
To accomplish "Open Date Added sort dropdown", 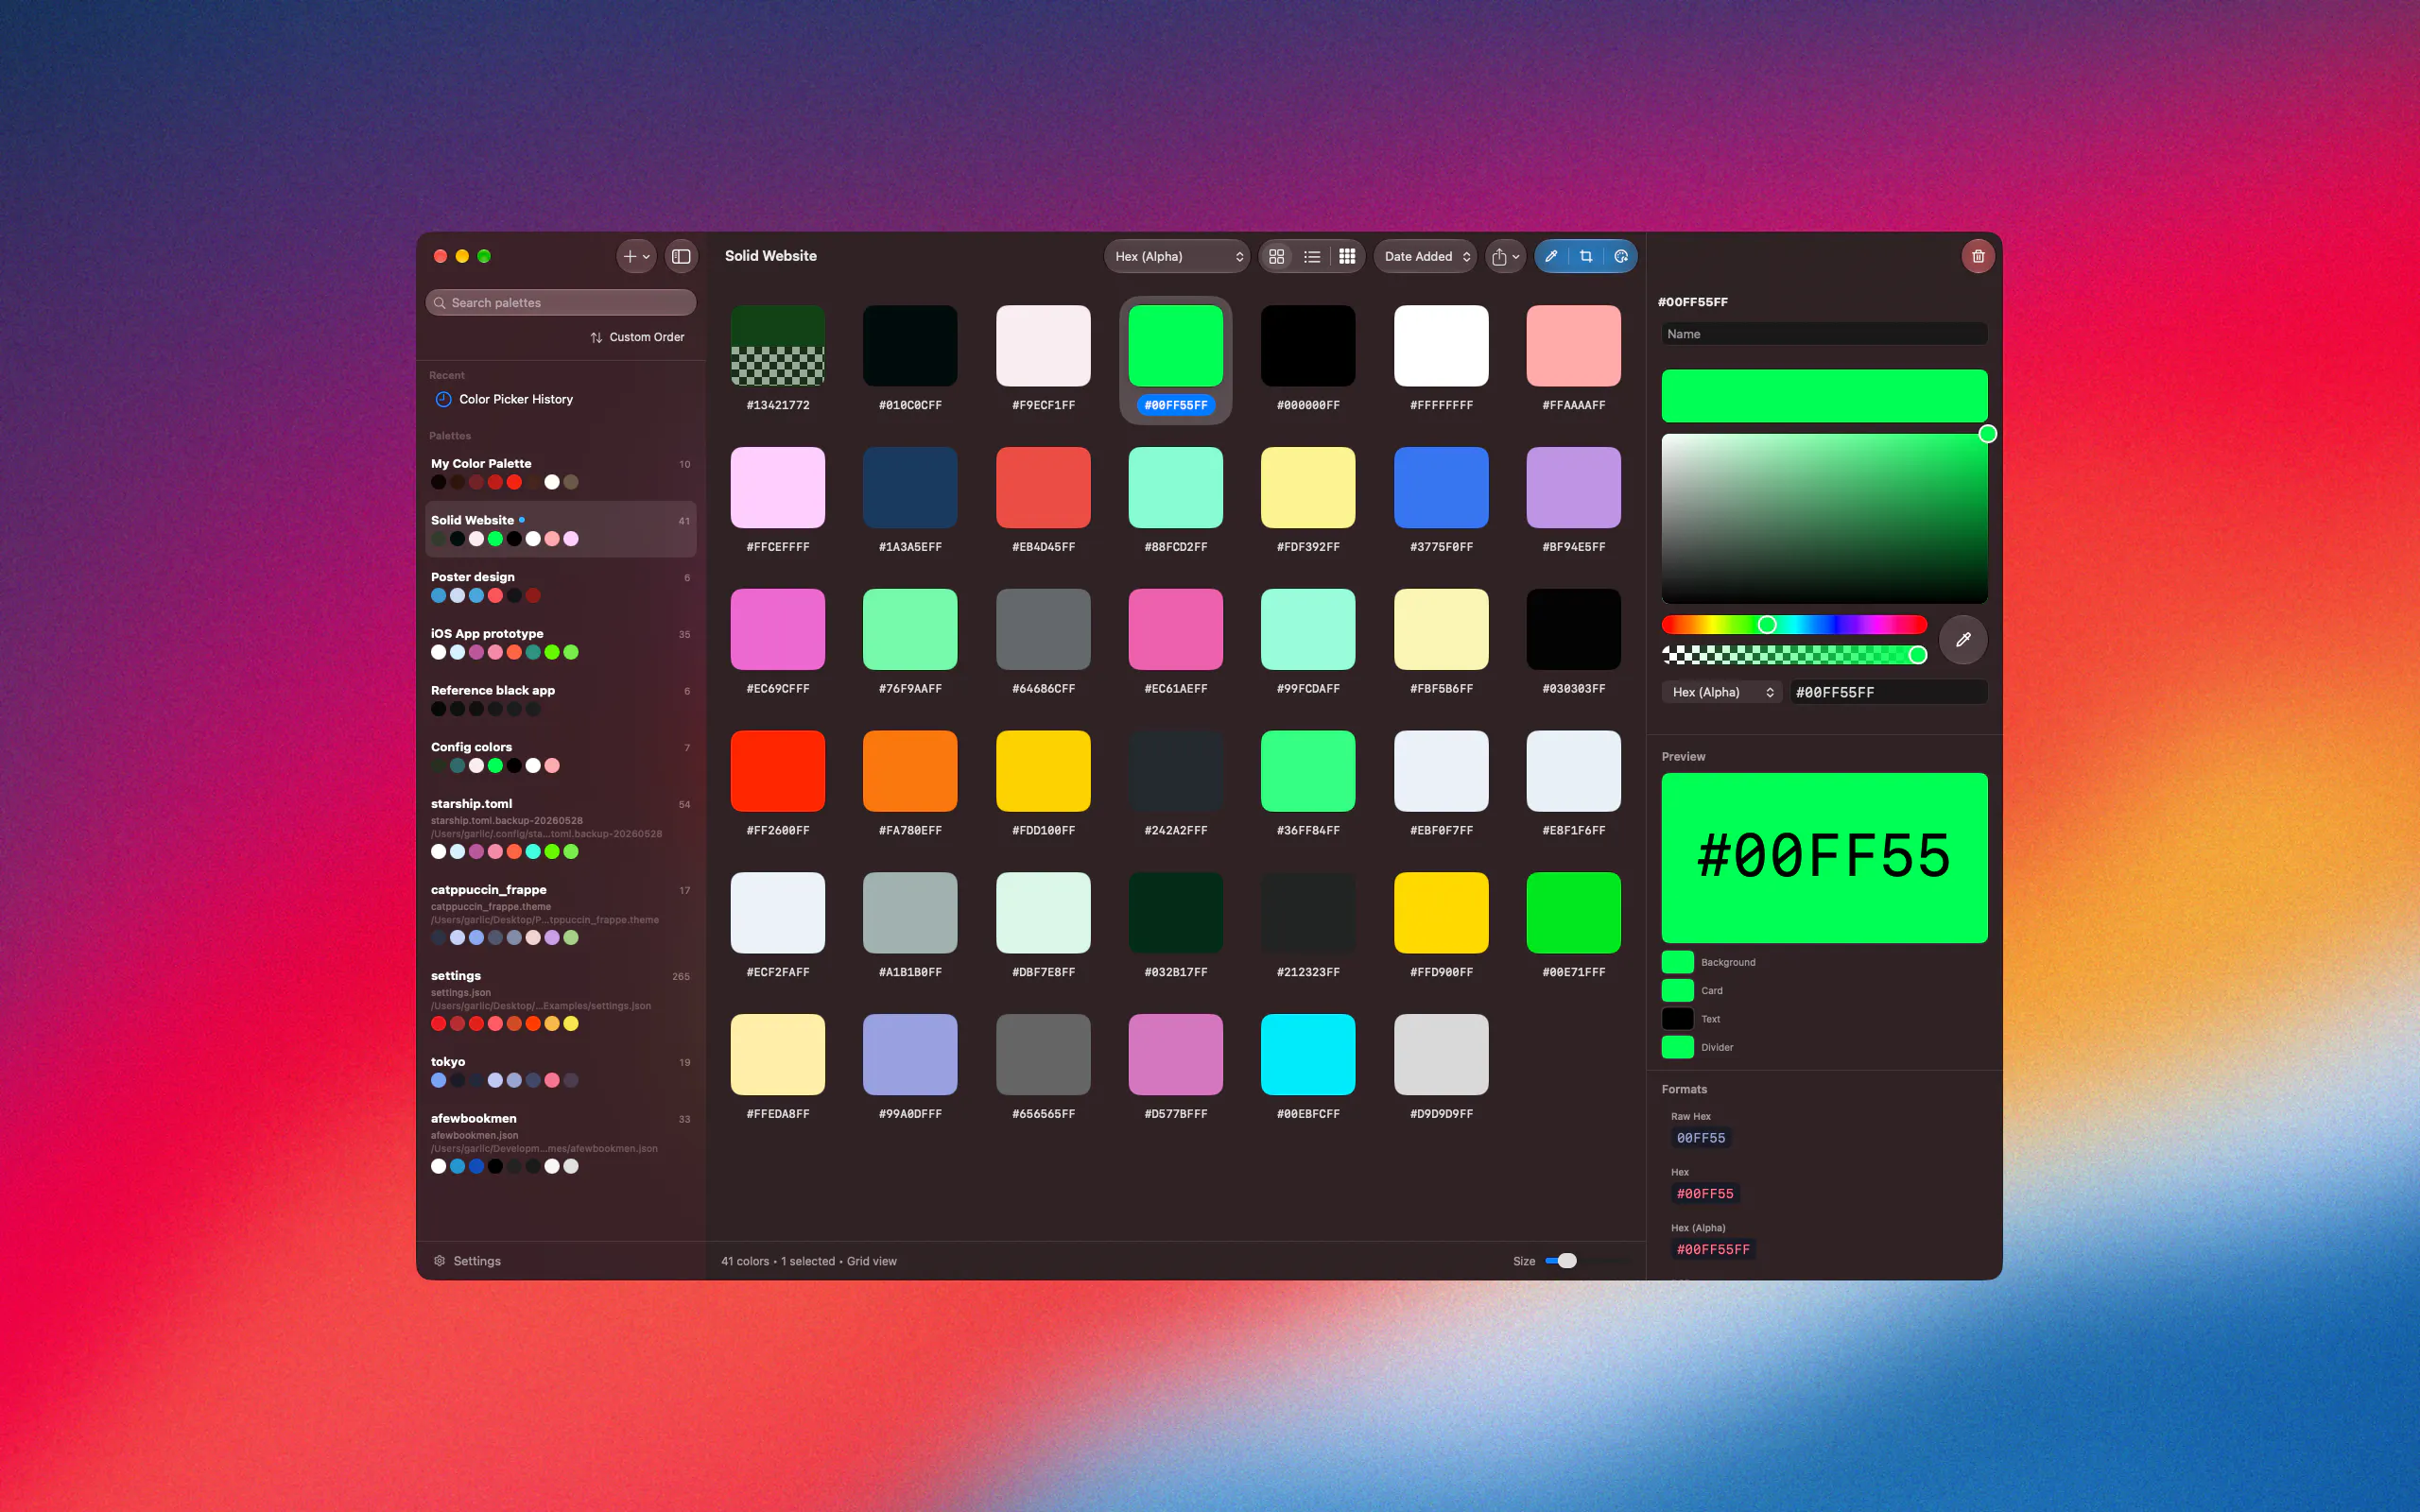I will [x=1426, y=256].
